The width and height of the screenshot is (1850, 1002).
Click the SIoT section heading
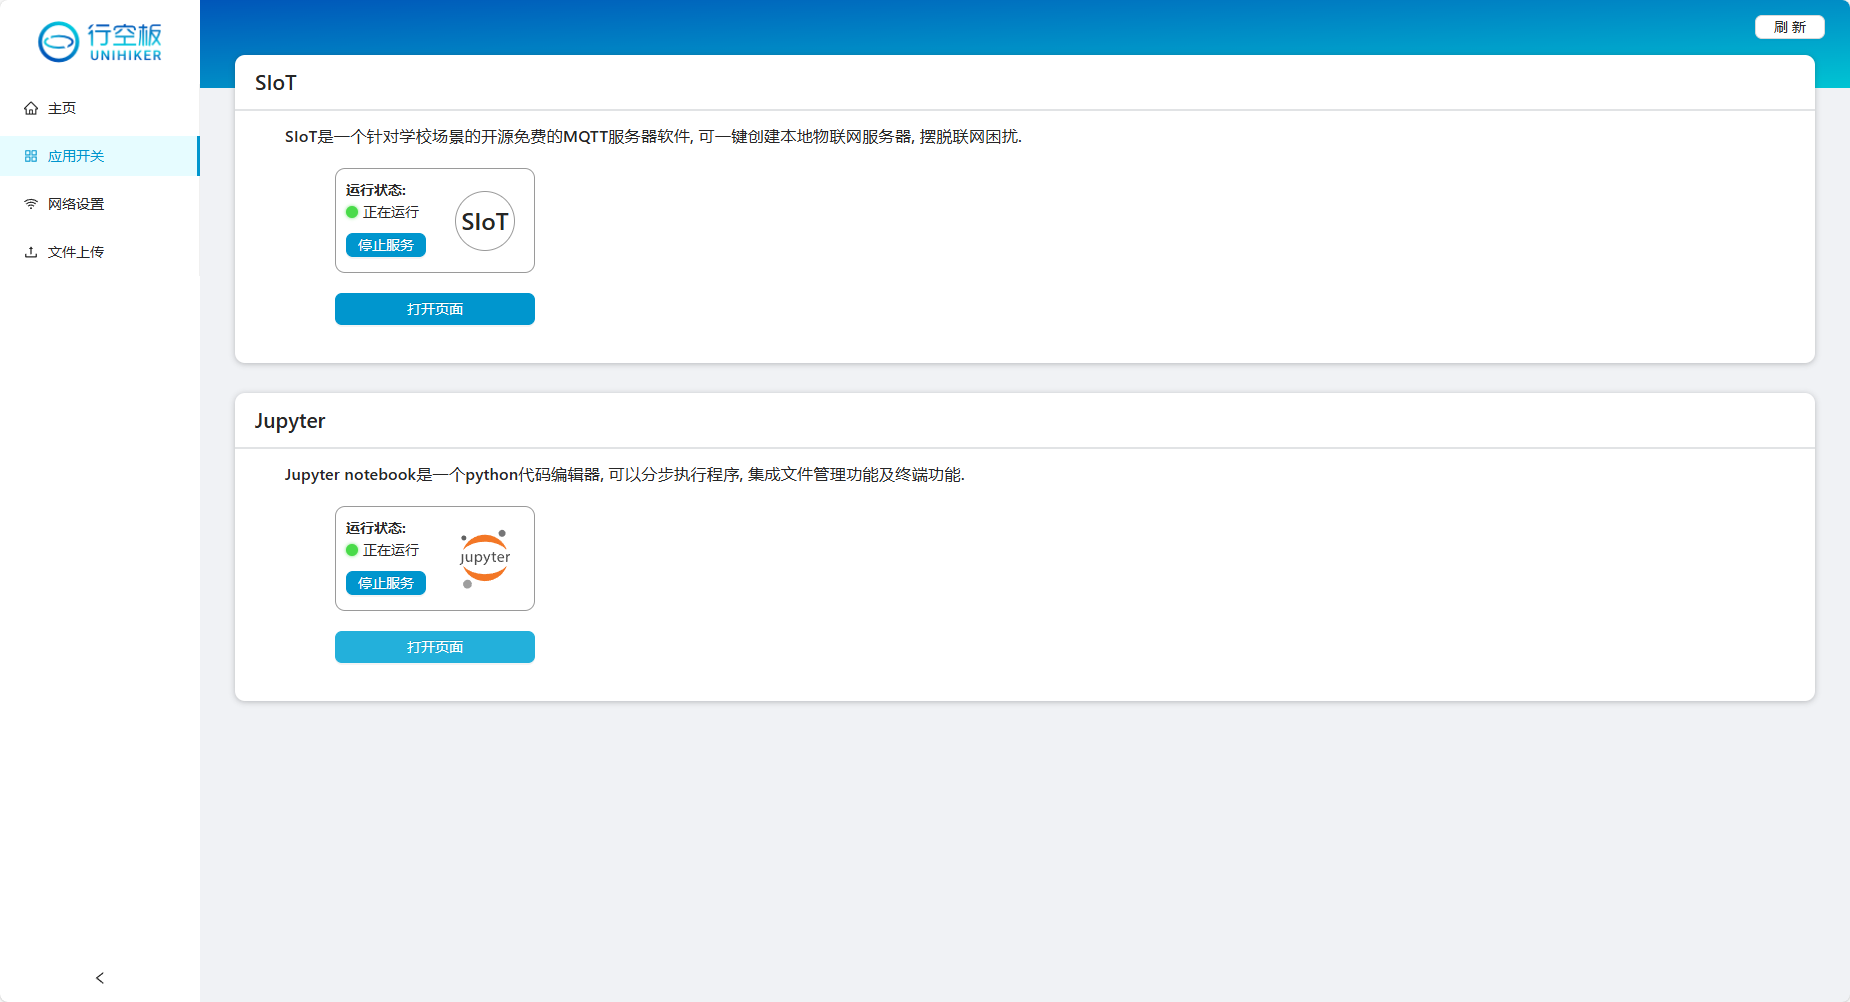[276, 83]
